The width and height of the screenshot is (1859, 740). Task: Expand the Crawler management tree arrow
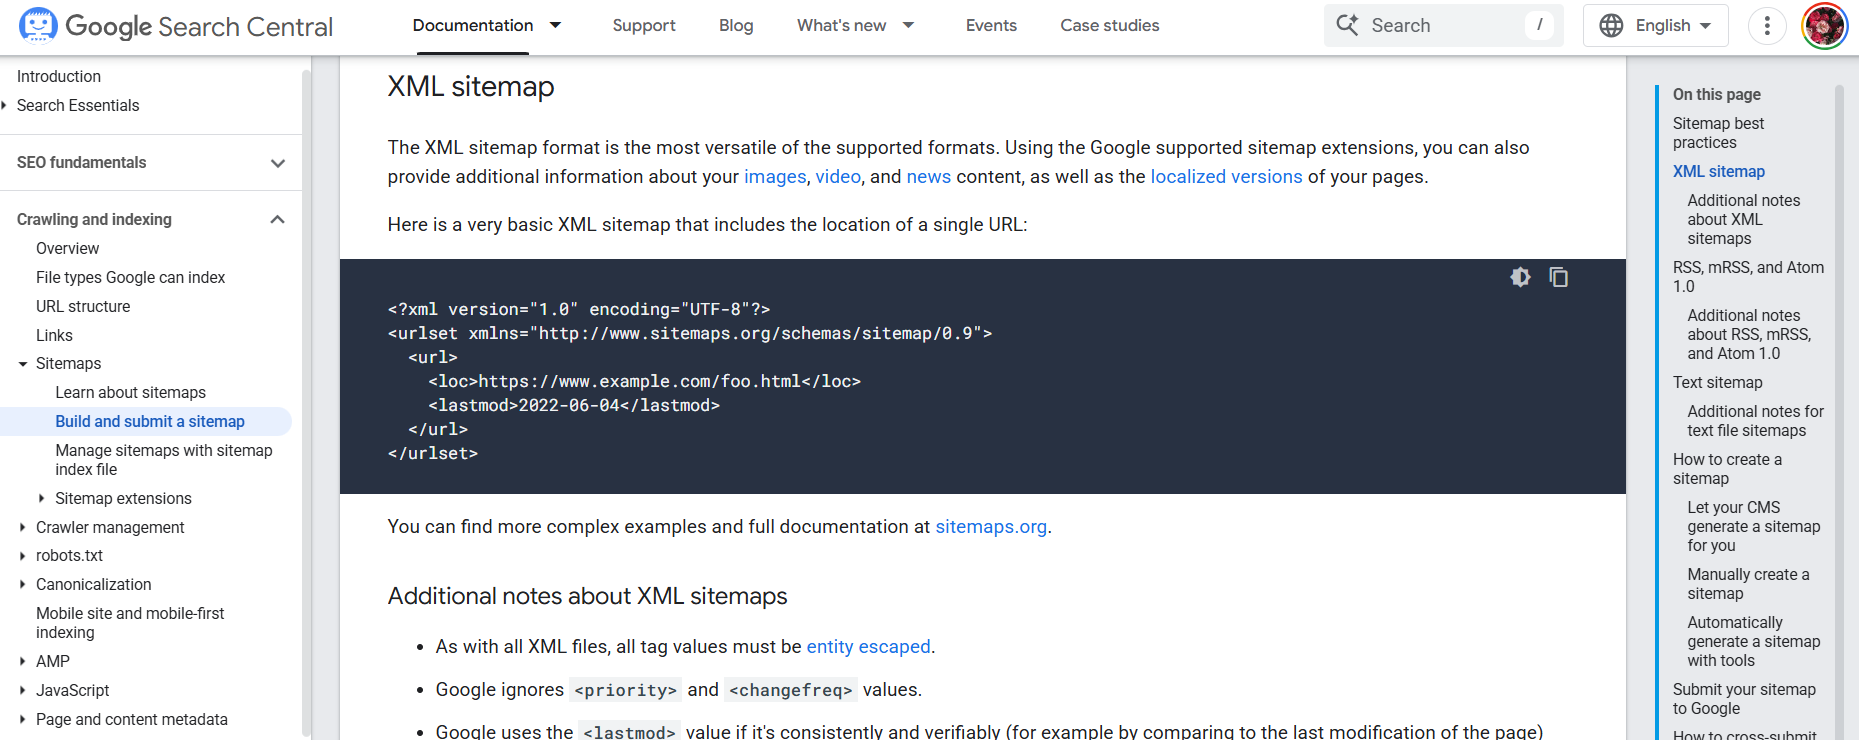pyautogui.click(x=23, y=527)
